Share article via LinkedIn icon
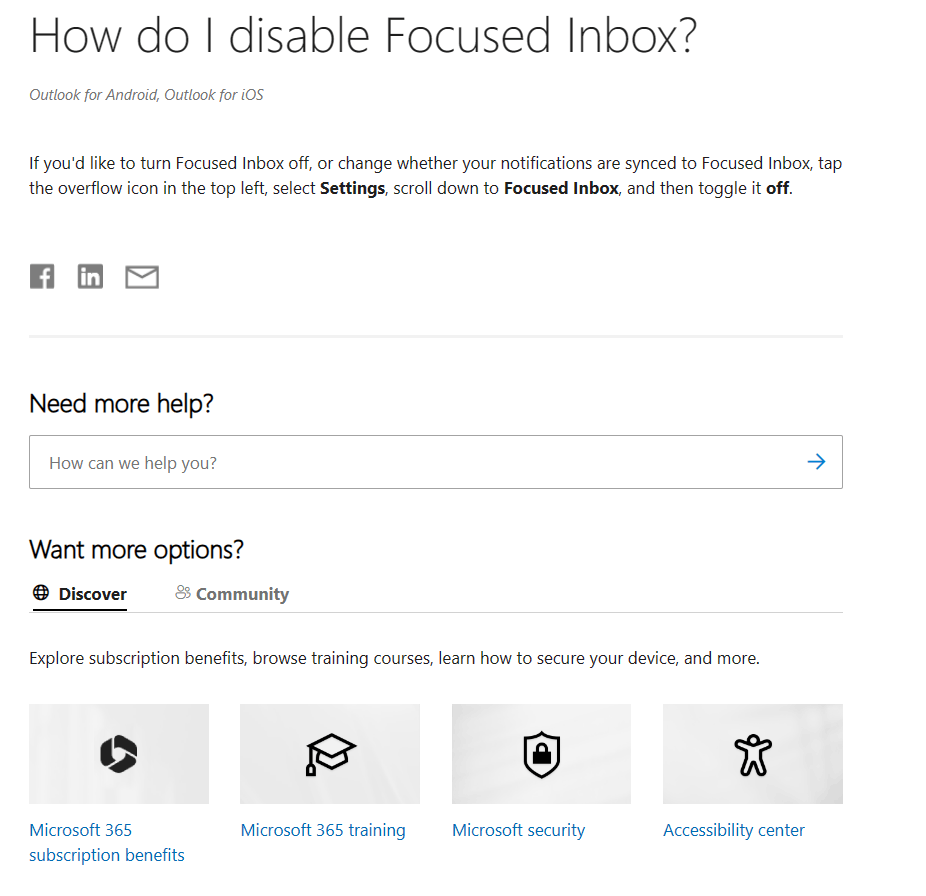Viewport: 926px width, 896px height. 90,276
